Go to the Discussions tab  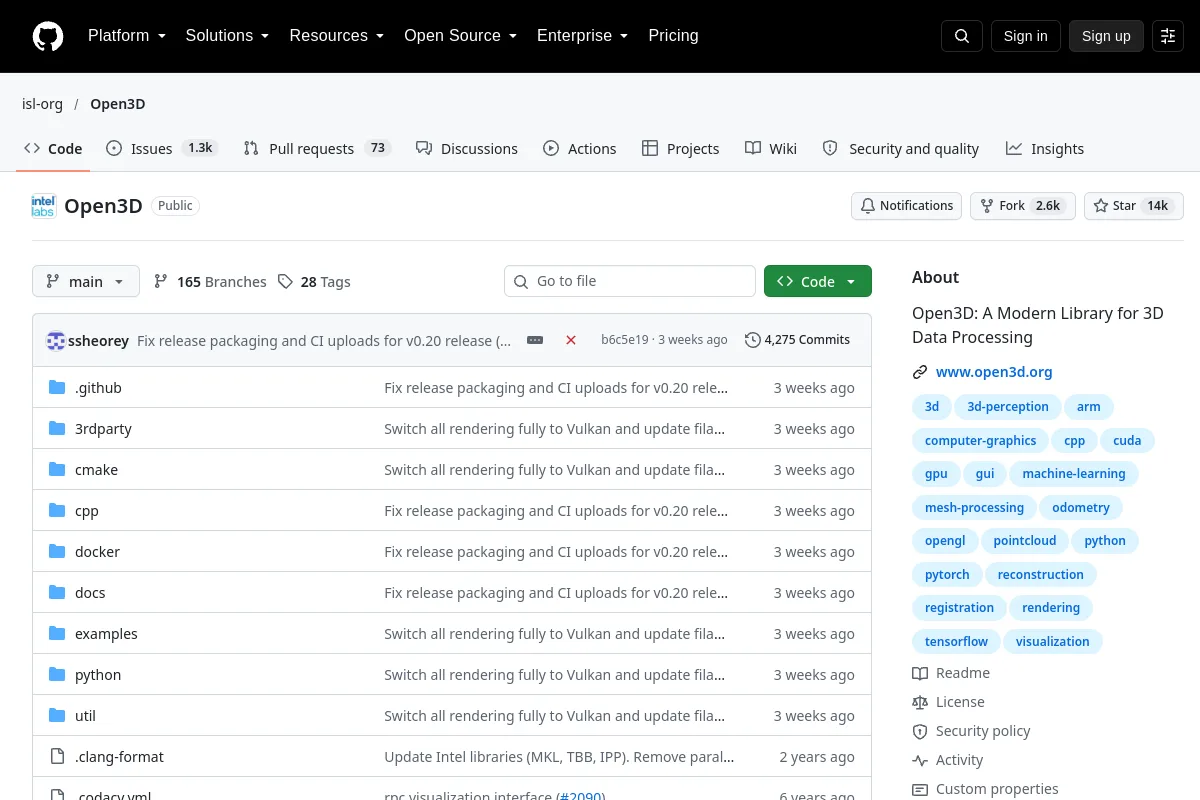467,149
